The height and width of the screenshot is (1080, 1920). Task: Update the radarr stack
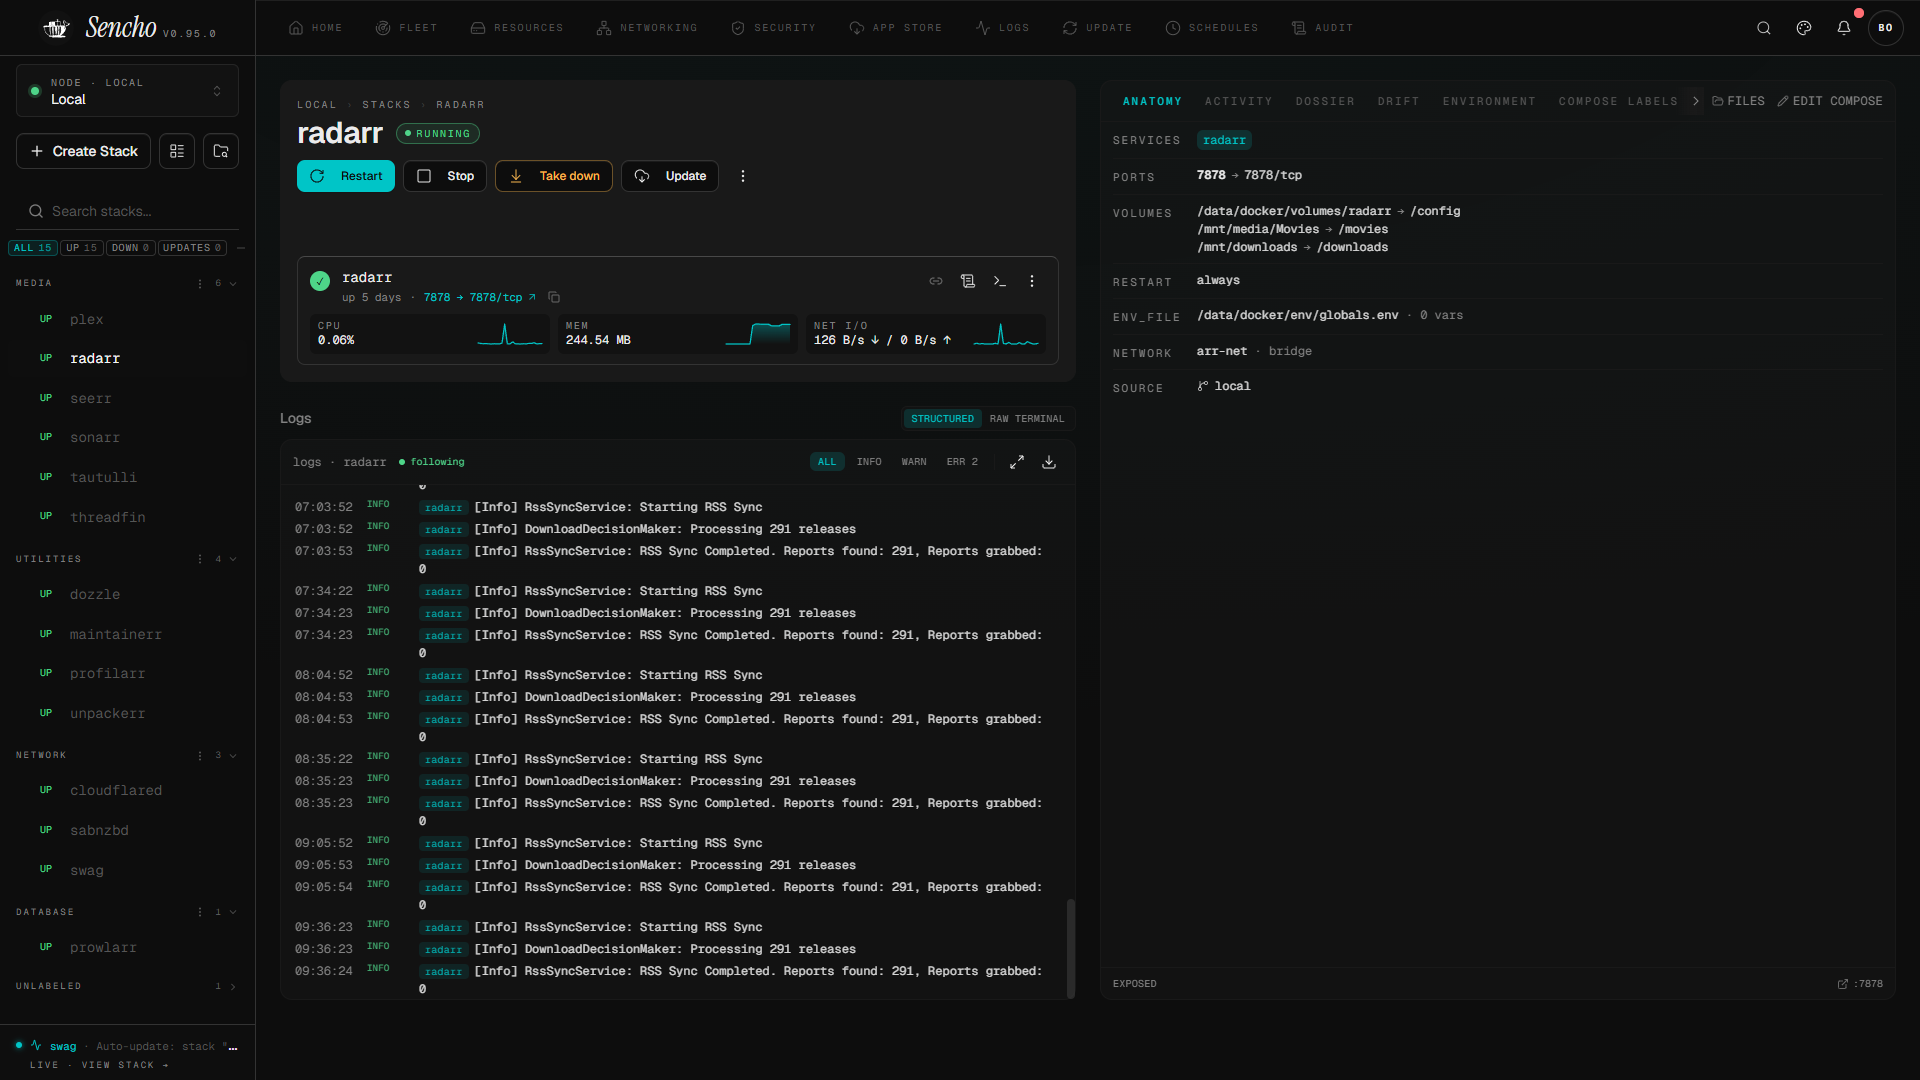(670, 176)
